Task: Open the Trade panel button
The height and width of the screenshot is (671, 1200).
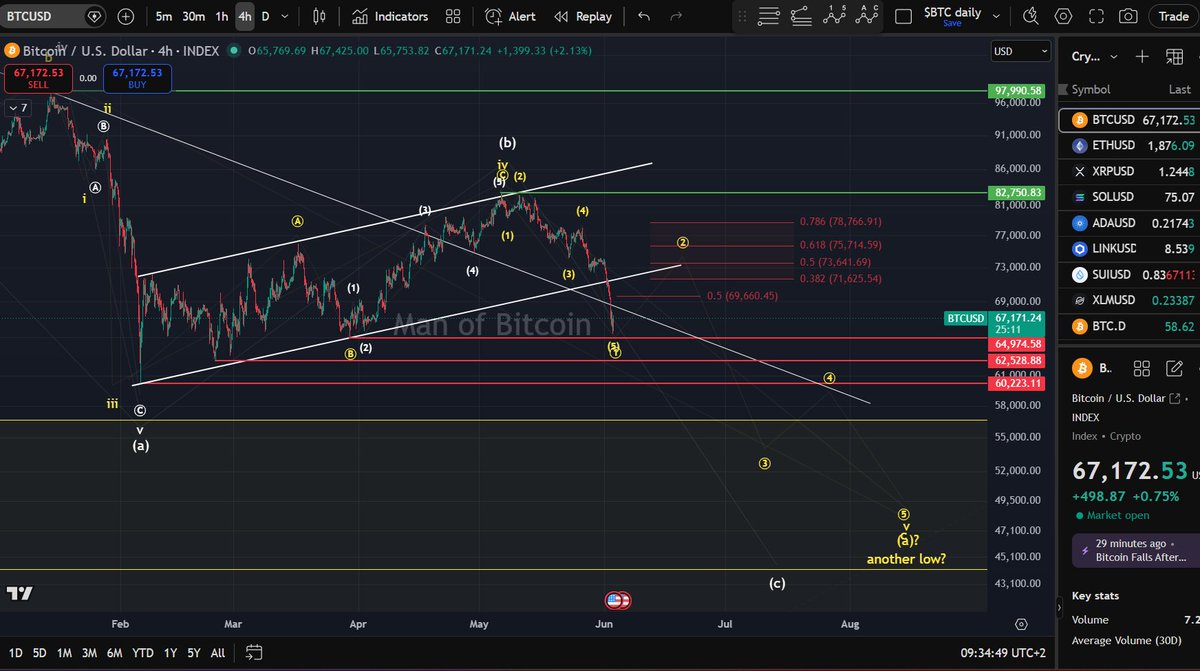Action: tap(1174, 16)
